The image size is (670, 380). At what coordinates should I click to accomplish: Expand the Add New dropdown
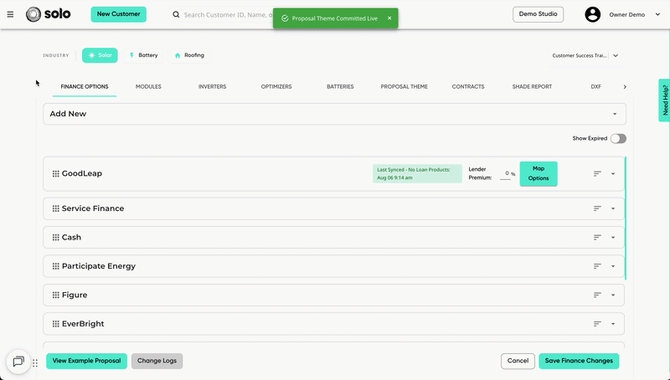click(x=335, y=114)
